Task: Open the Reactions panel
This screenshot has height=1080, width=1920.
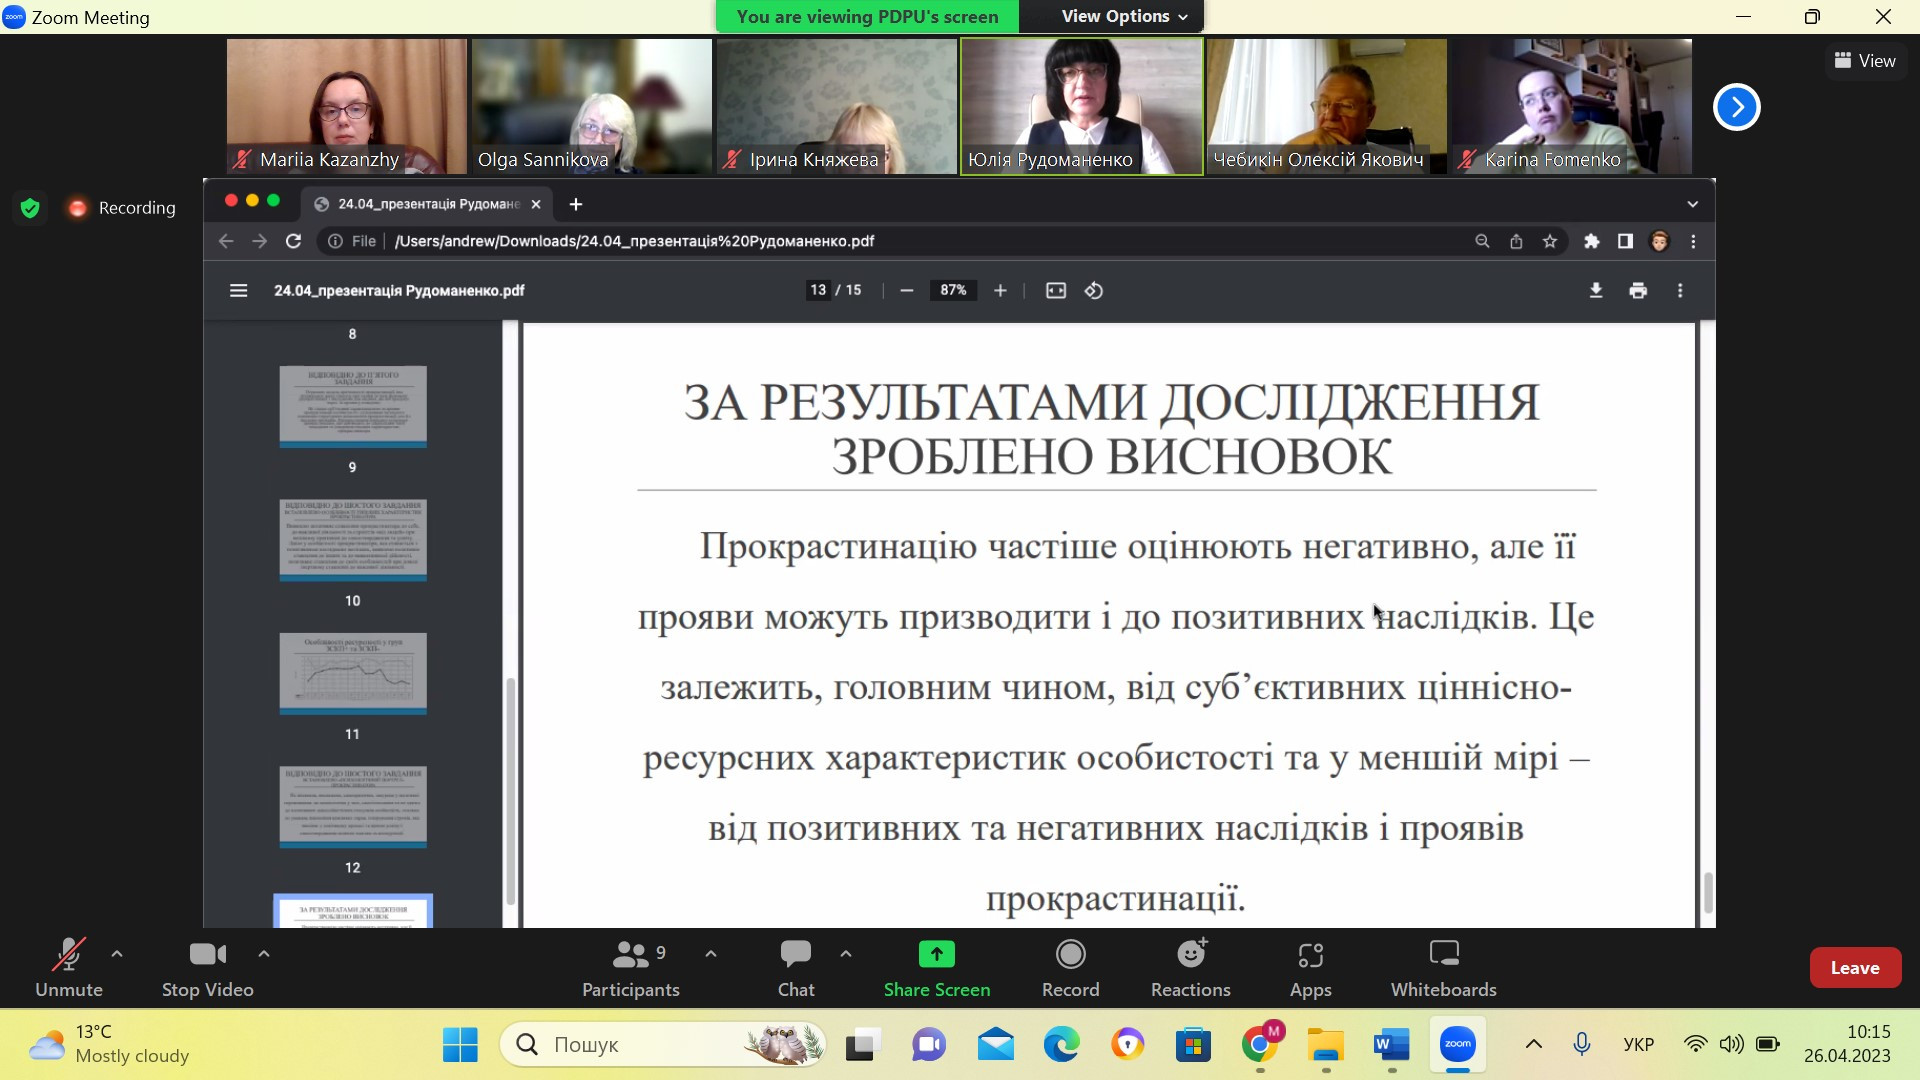Action: coord(1190,967)
